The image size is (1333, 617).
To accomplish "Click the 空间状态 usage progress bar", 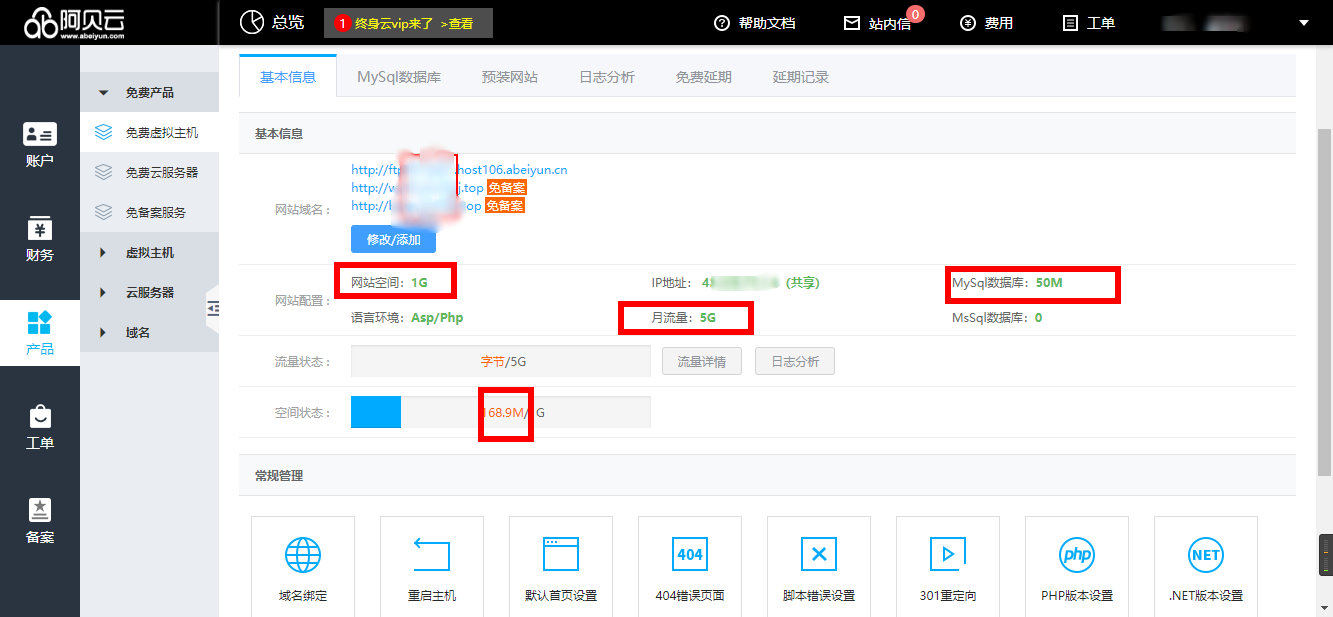I will click(x=500, y=412).
